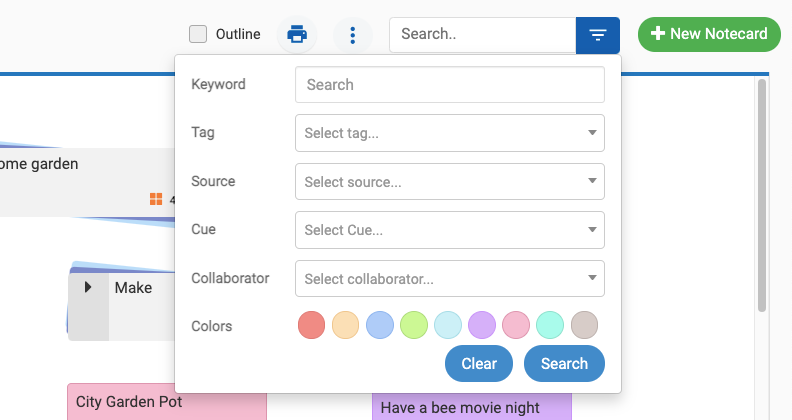
Task: Open the Select Cue dropdown
Action: click(x=449, y=230)
